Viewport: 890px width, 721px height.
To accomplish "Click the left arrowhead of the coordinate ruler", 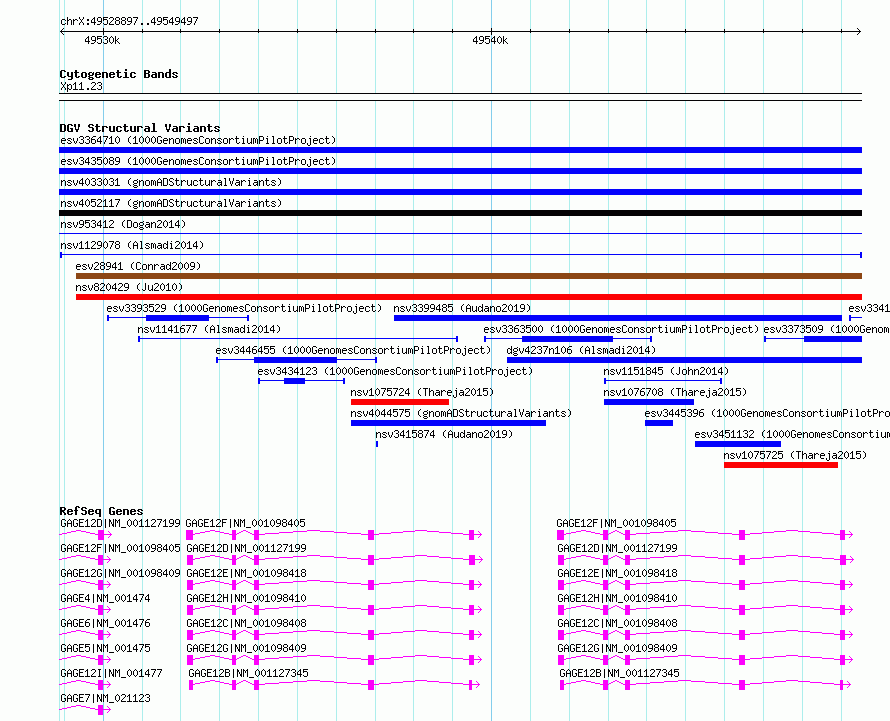I will tap(62, 32).
